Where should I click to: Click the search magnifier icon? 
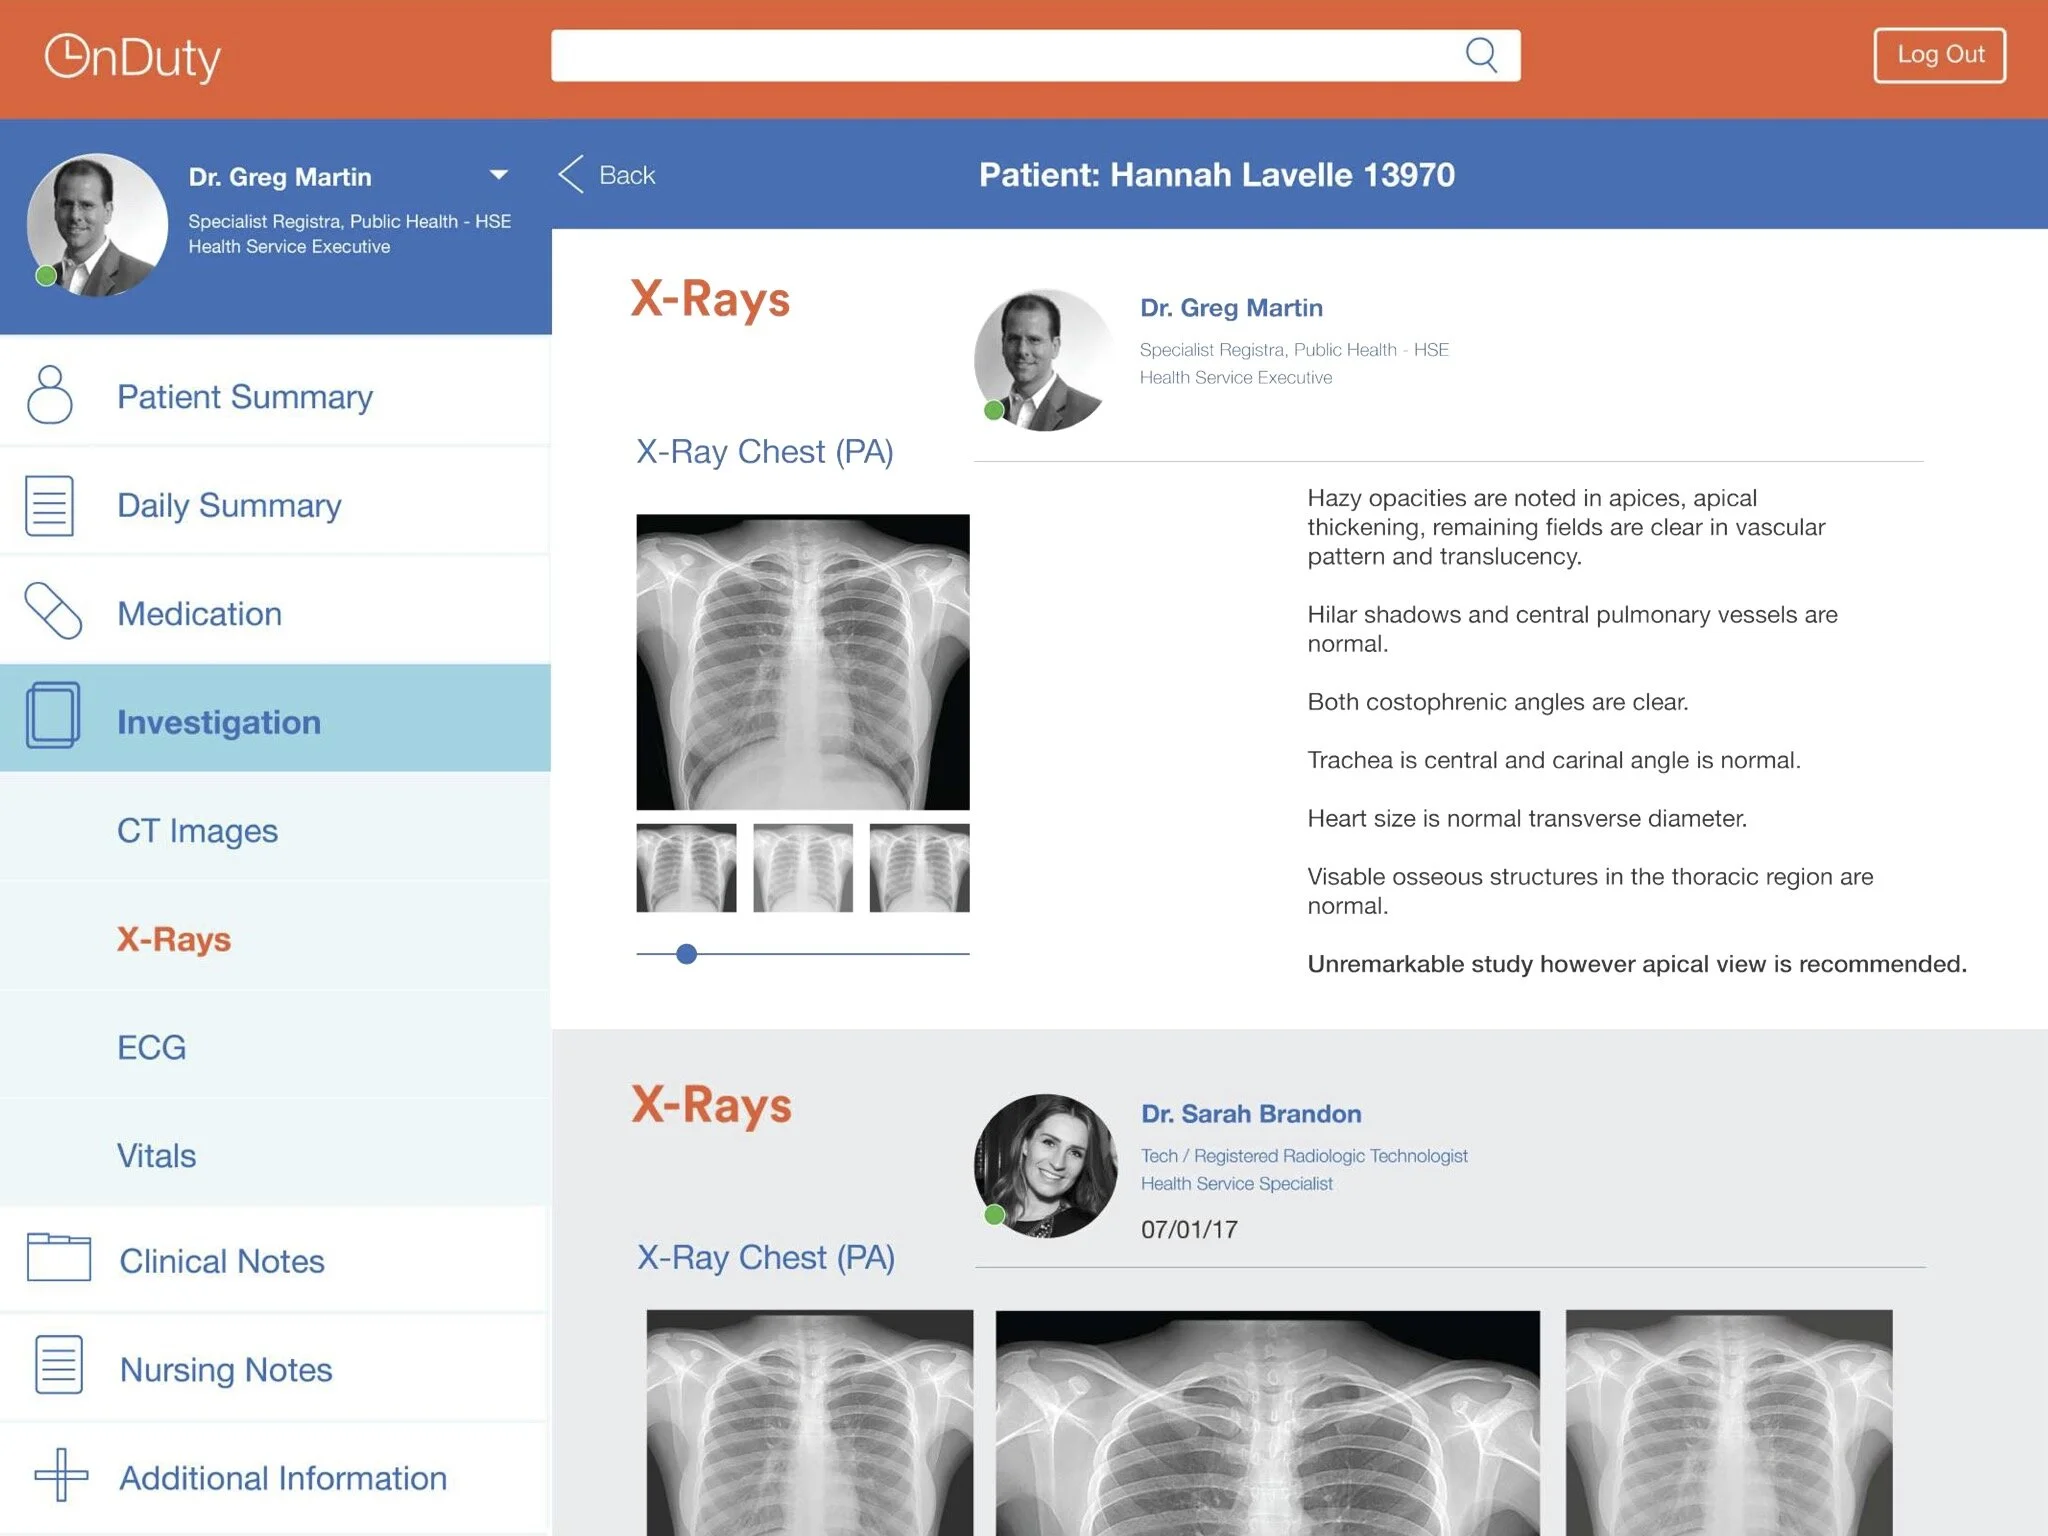pos(1481,55)
